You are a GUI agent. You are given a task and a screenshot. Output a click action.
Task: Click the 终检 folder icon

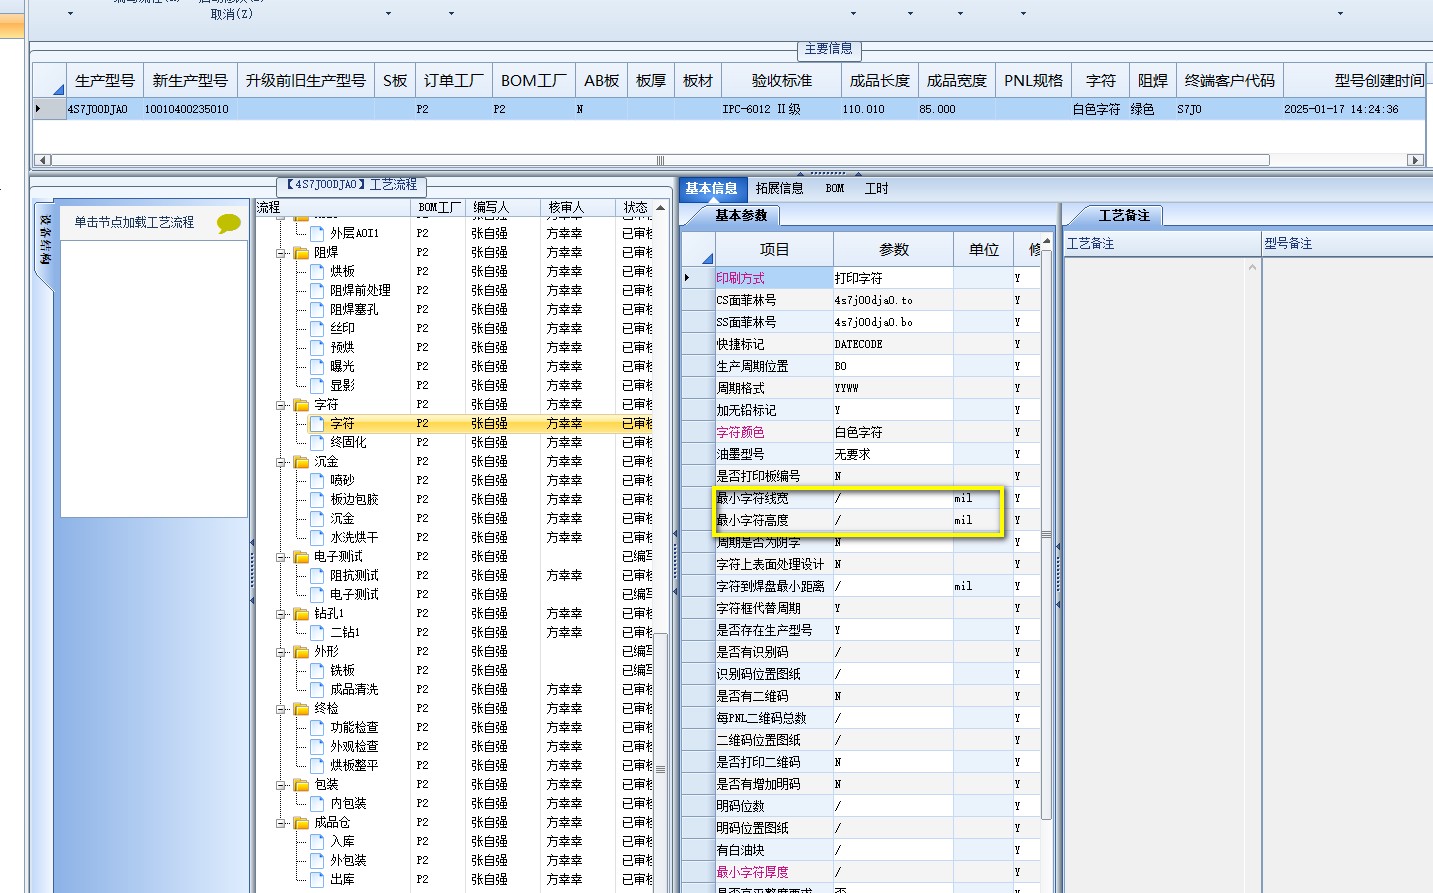pyautogui.click(x=301, y=709)
